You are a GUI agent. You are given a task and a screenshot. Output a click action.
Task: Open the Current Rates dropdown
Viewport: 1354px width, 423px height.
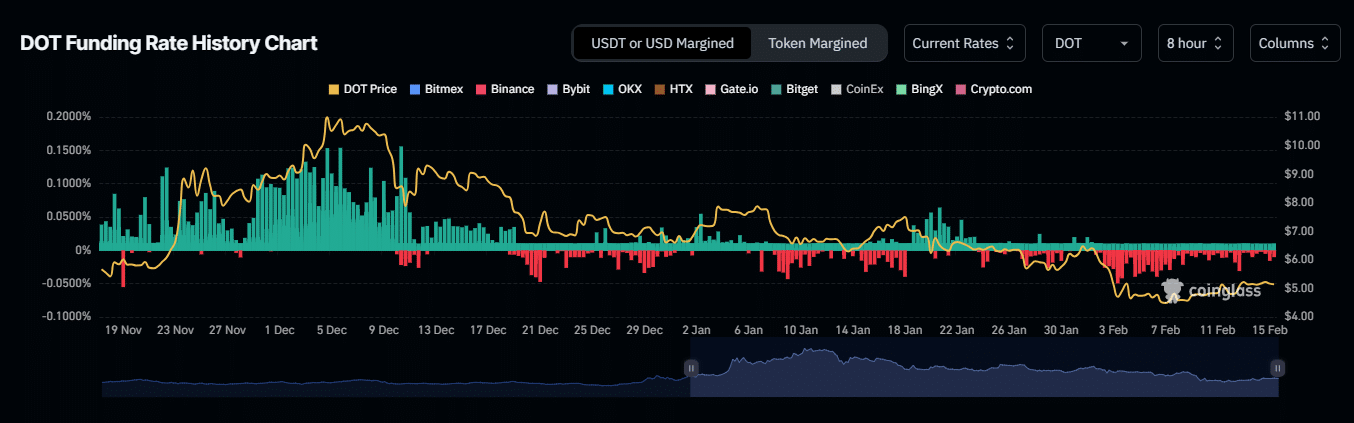click(964, 43)
